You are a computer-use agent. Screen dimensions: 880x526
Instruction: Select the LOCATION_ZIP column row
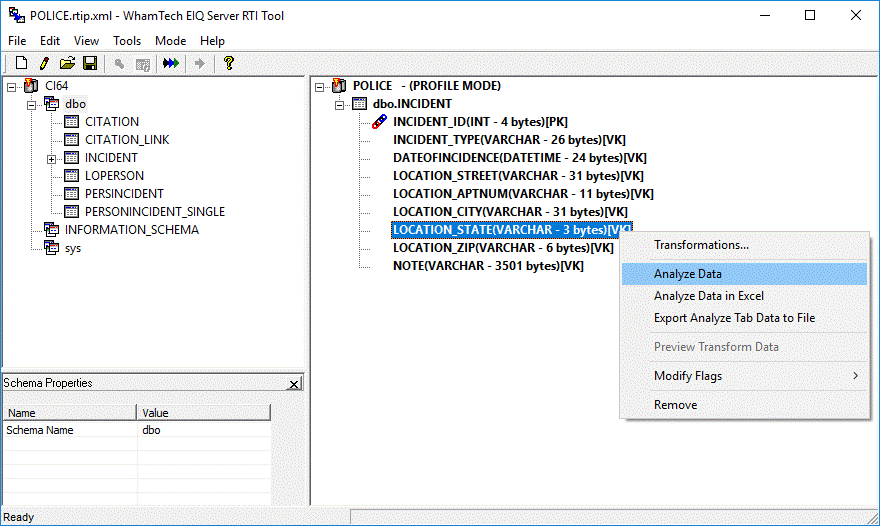click(x=503, y=248)
